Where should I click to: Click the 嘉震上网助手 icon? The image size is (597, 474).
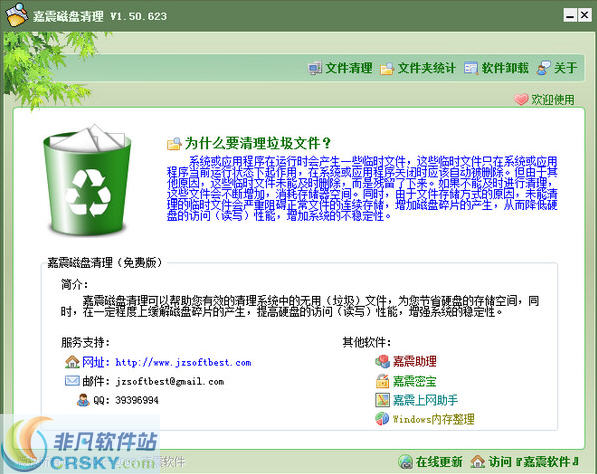[382, 400]
